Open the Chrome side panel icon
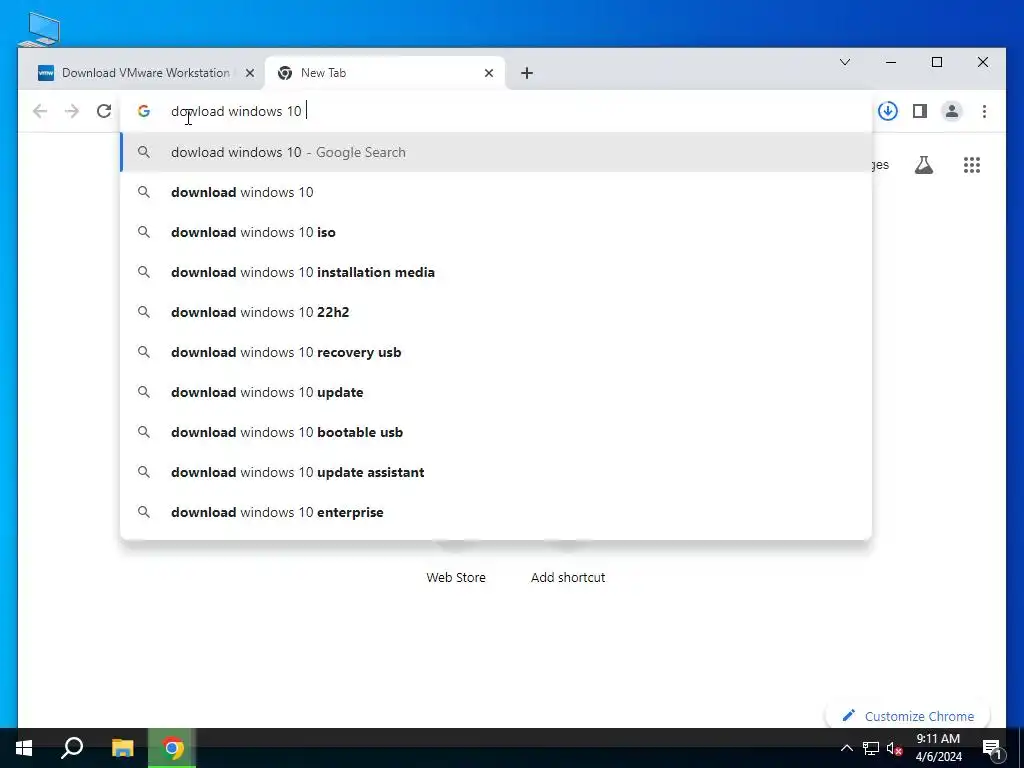This screenshot has width=1024, height=768. pos(920,111)
